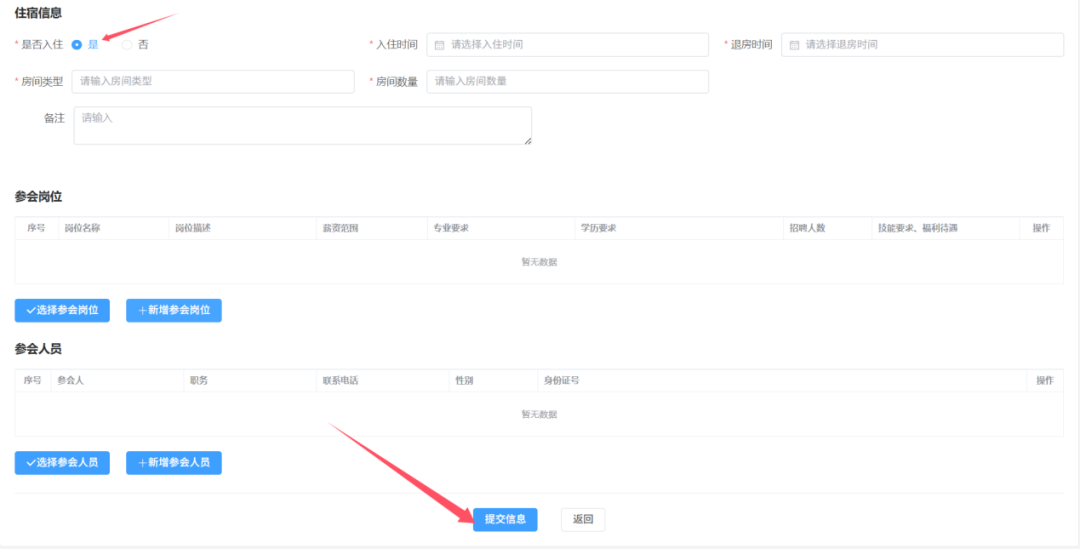Screen dimensions: 1080x549
Task: Click the 岗位名称 column header
Action: [82, 228]
